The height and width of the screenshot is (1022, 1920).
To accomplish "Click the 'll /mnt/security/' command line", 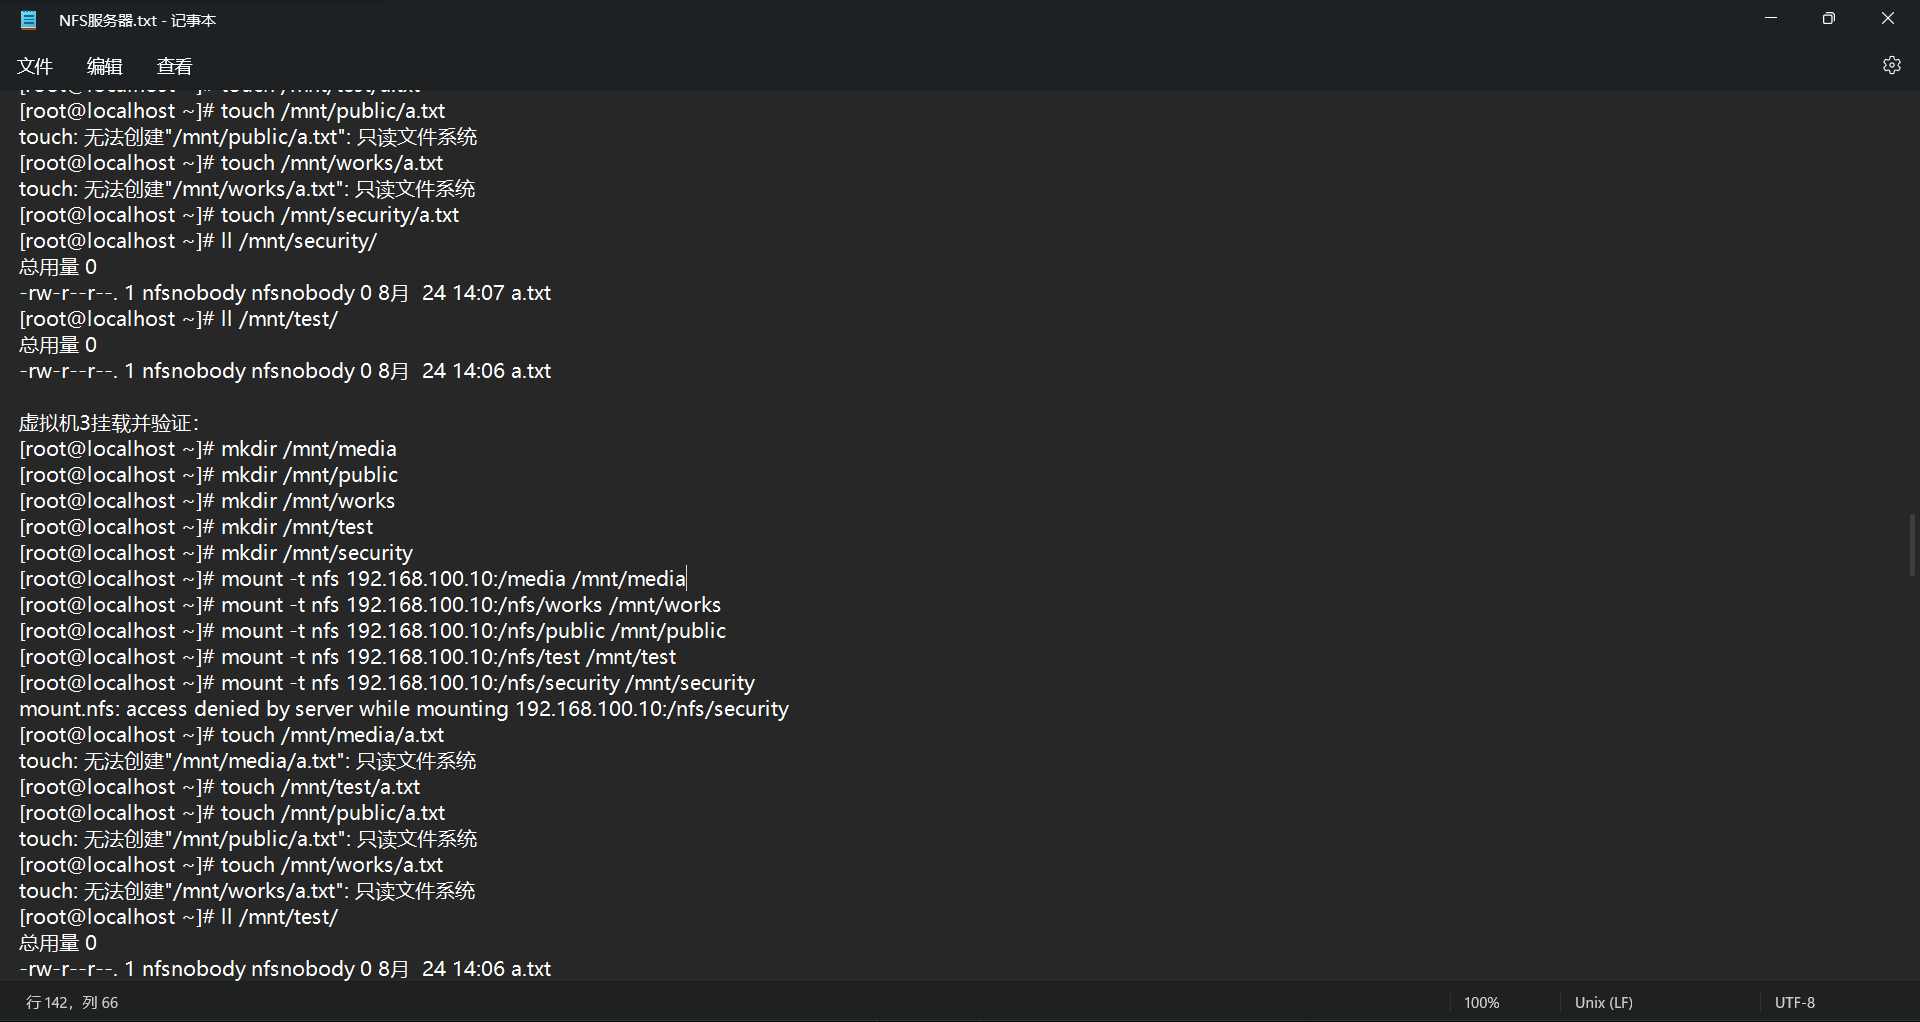I will [198, 241].
